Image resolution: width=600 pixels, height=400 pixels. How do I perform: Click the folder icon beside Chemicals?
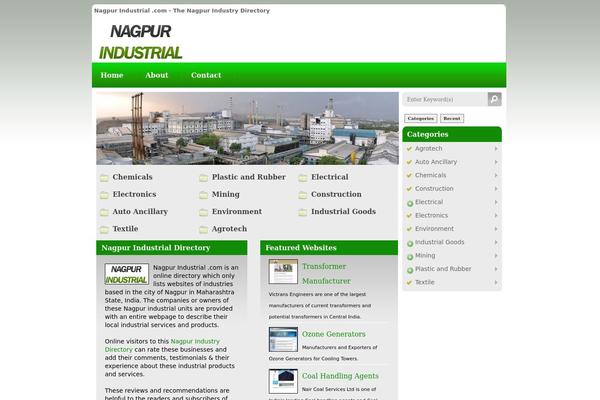click(x=104, y=178)
